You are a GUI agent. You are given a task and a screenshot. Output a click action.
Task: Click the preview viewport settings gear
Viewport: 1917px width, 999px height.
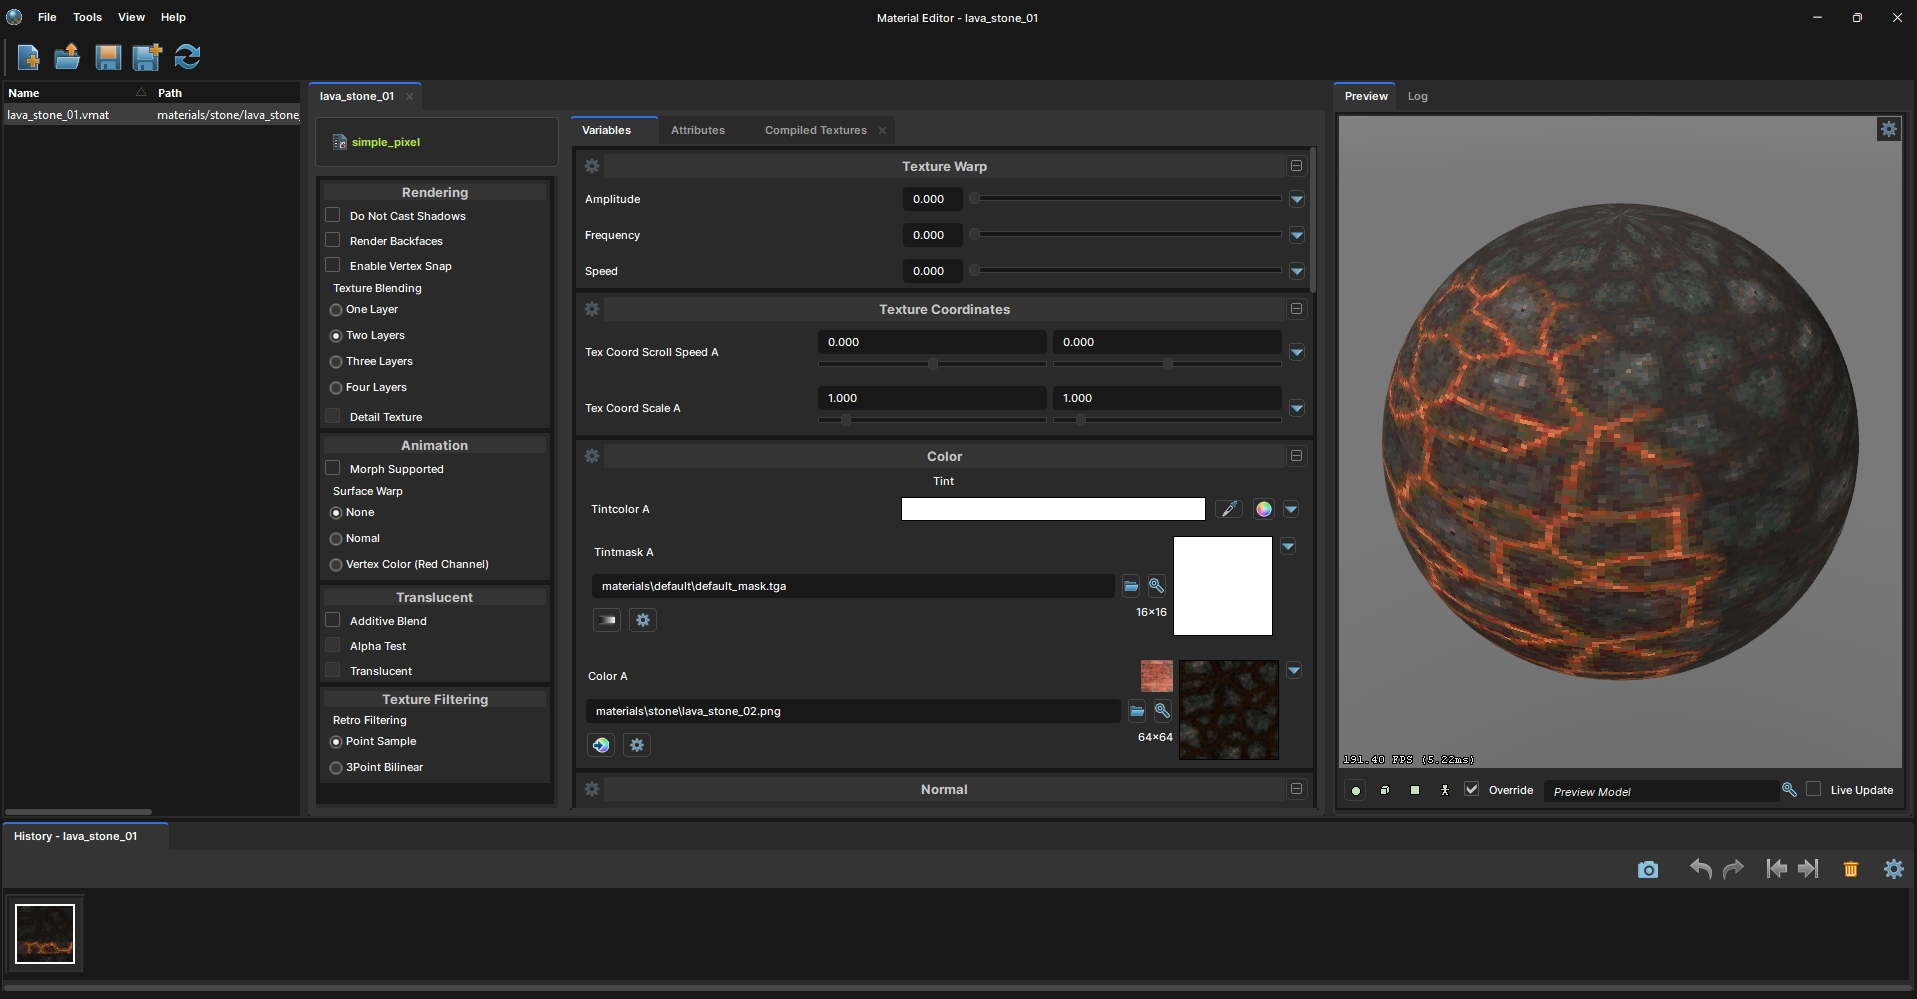coord(1888,129)
